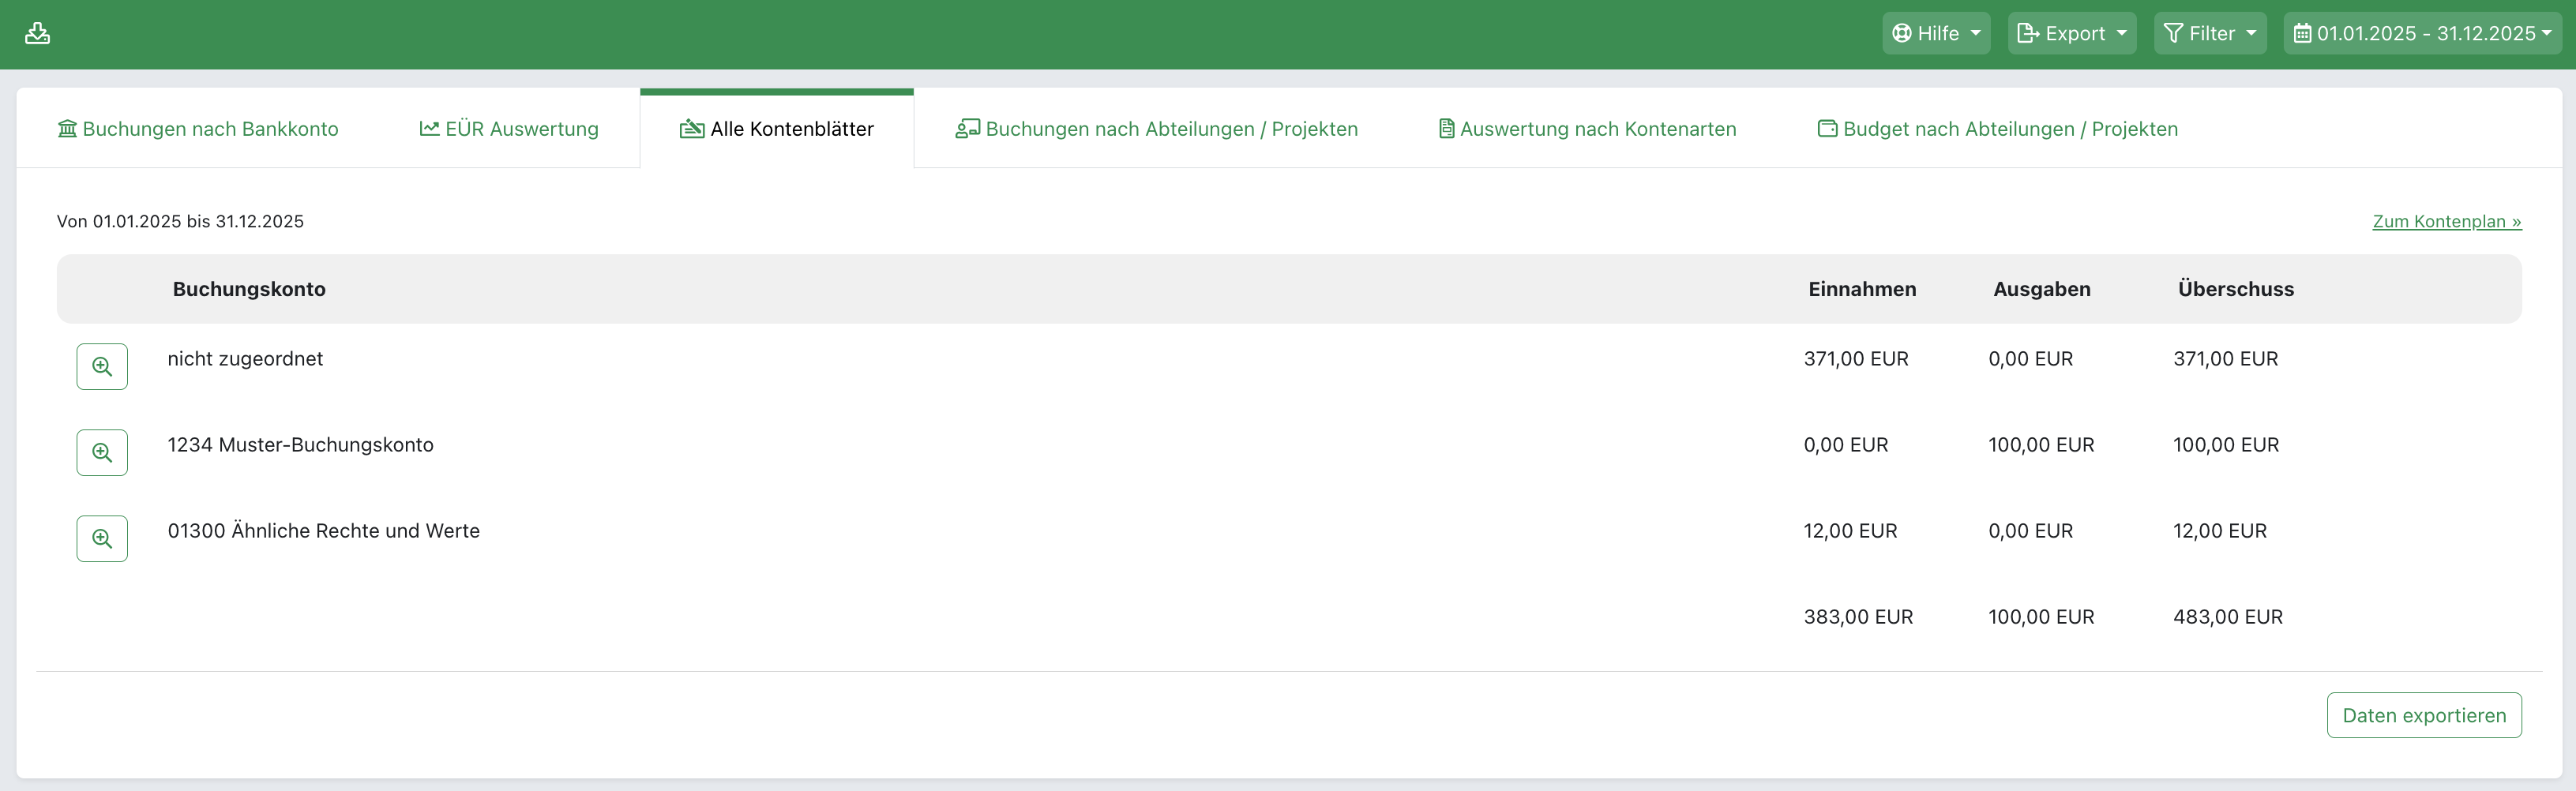Screen dimensions: 2576x791
Task: Switch to Buchungen nach Abteilungen / Projekten tab
Action: click(1170, 129)
